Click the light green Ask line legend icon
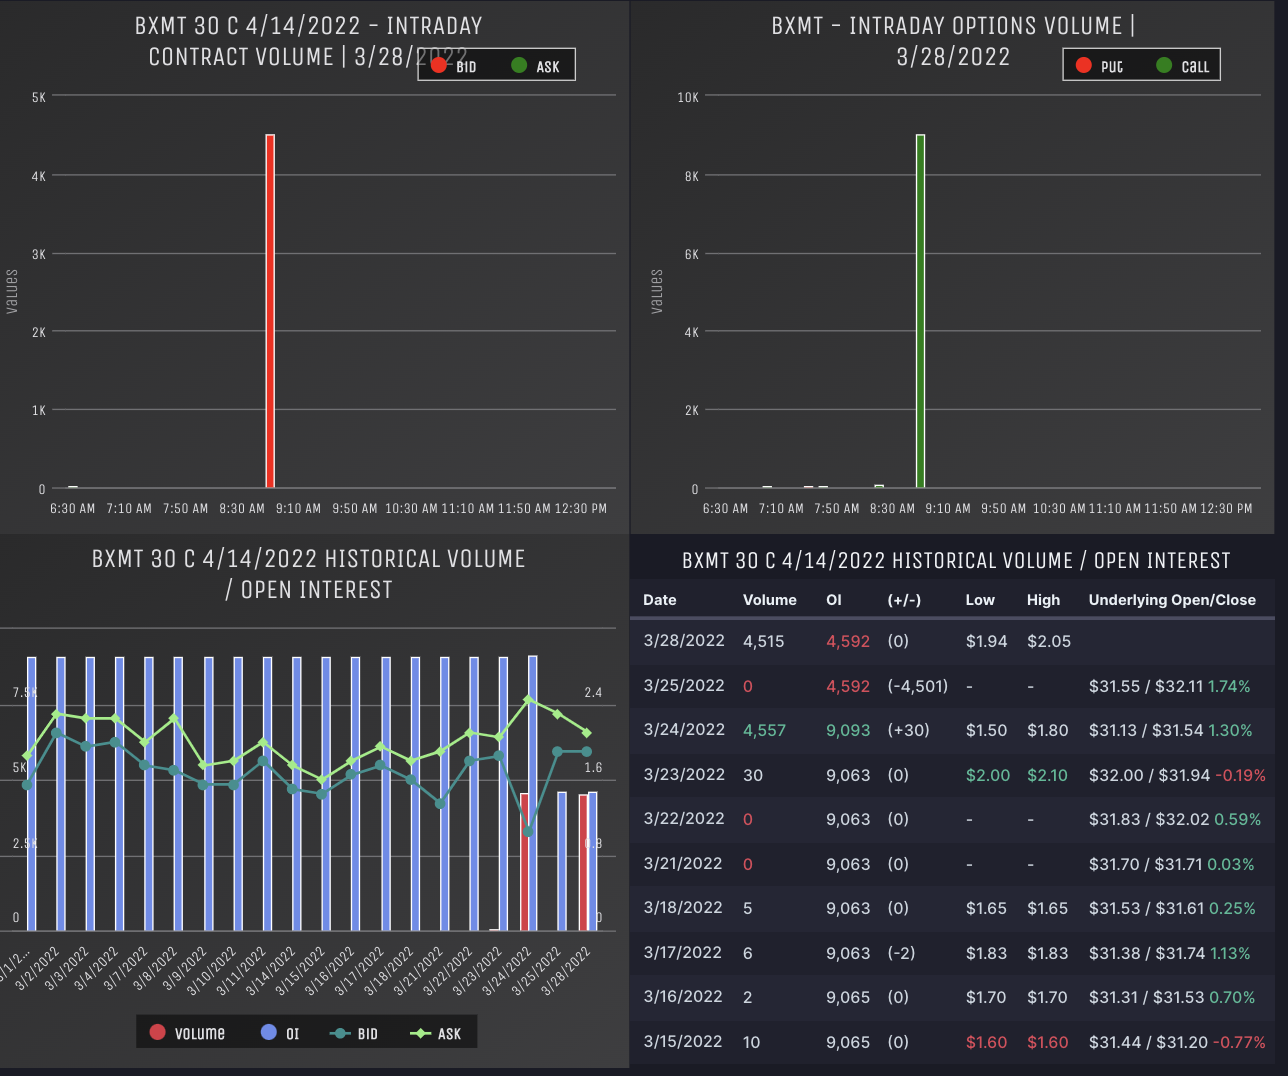Image resolution: width=1288 pixels, height=1076 pixels. click(x=421, y=1033)
